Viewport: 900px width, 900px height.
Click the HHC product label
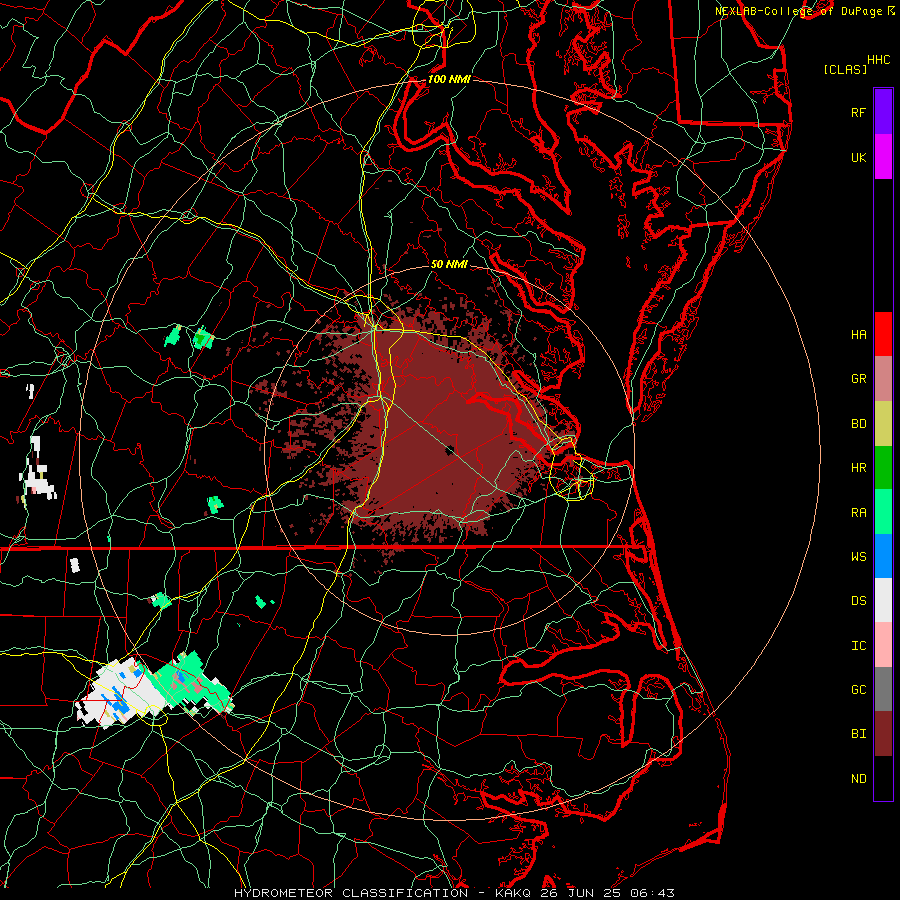click(x=879, y=60)
